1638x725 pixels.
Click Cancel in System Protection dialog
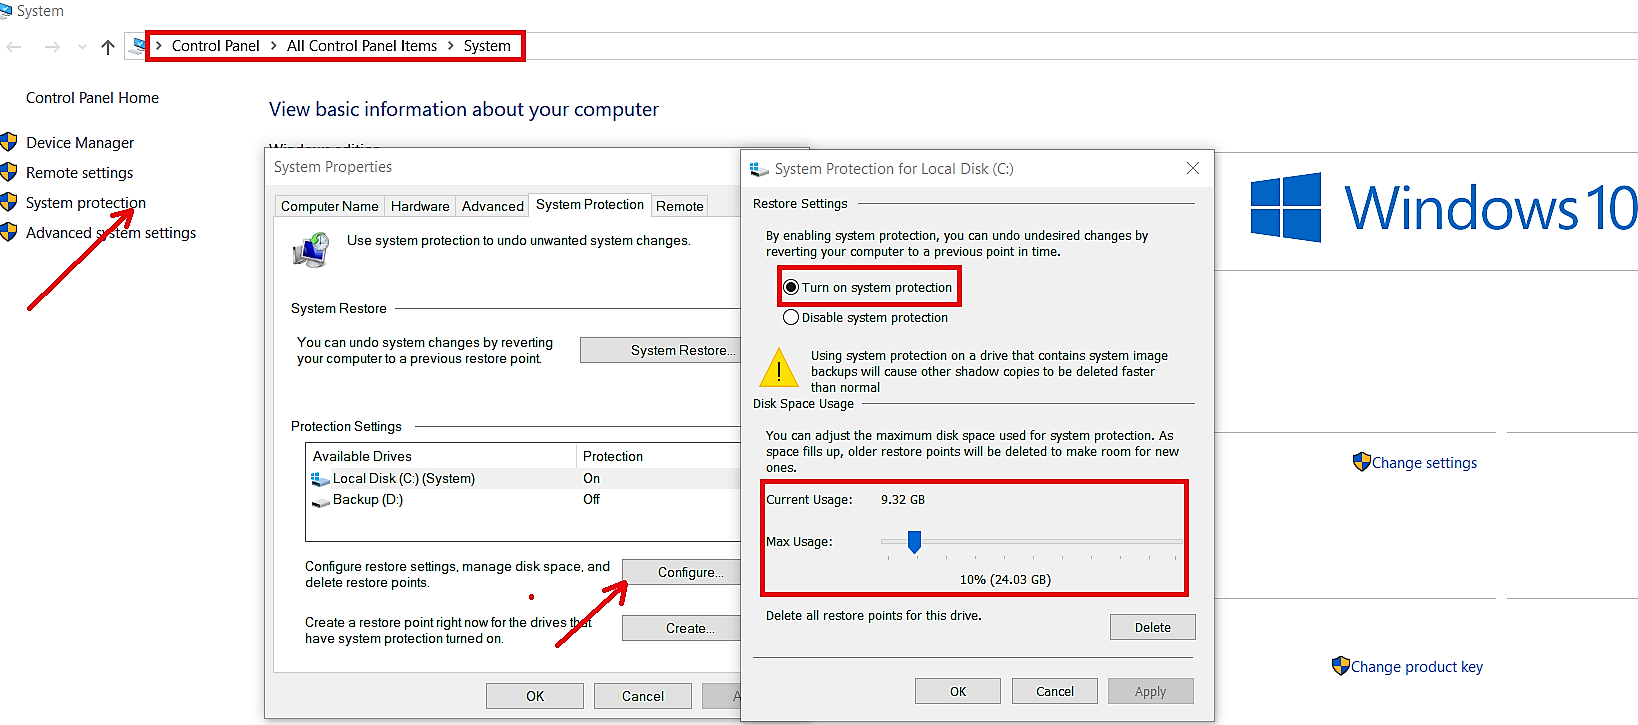coord(1055,691)
